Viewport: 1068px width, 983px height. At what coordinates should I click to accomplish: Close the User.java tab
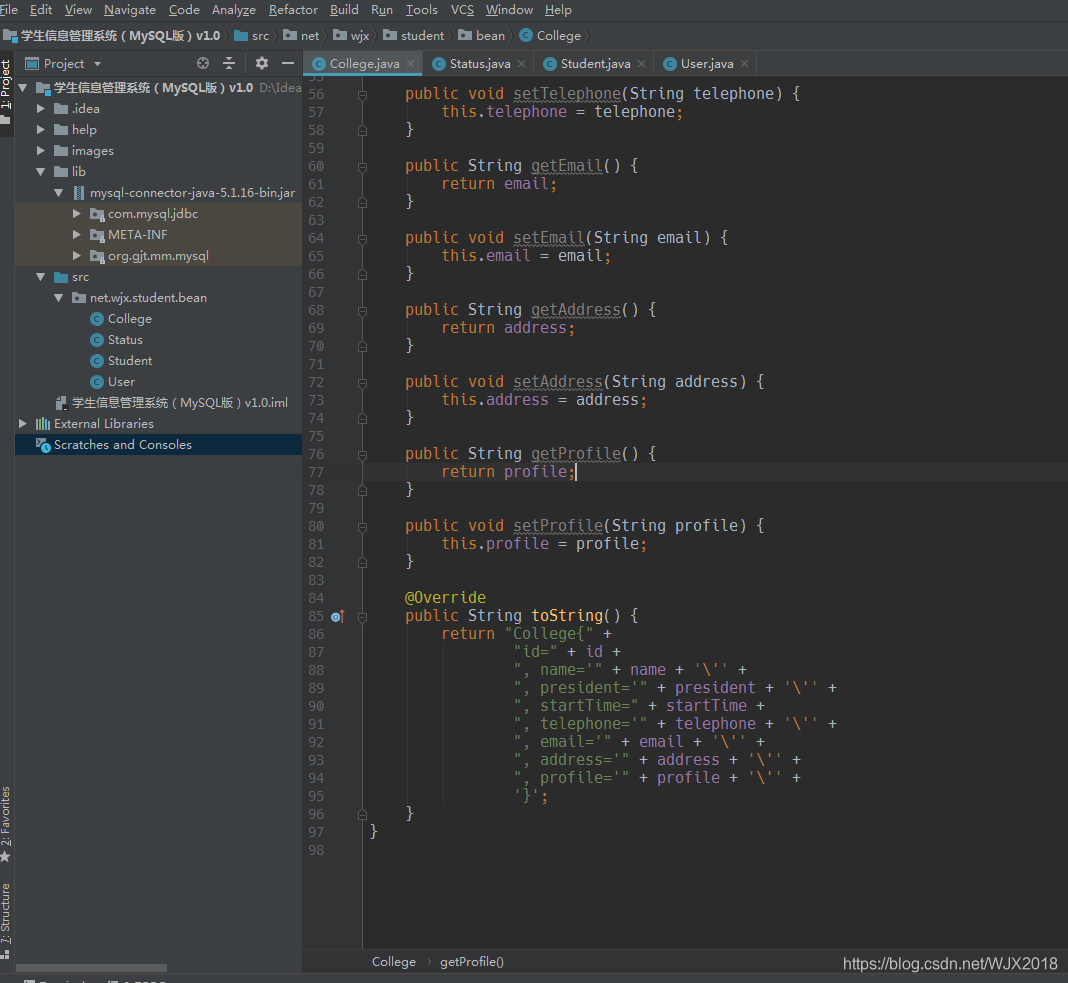[744, 64]
